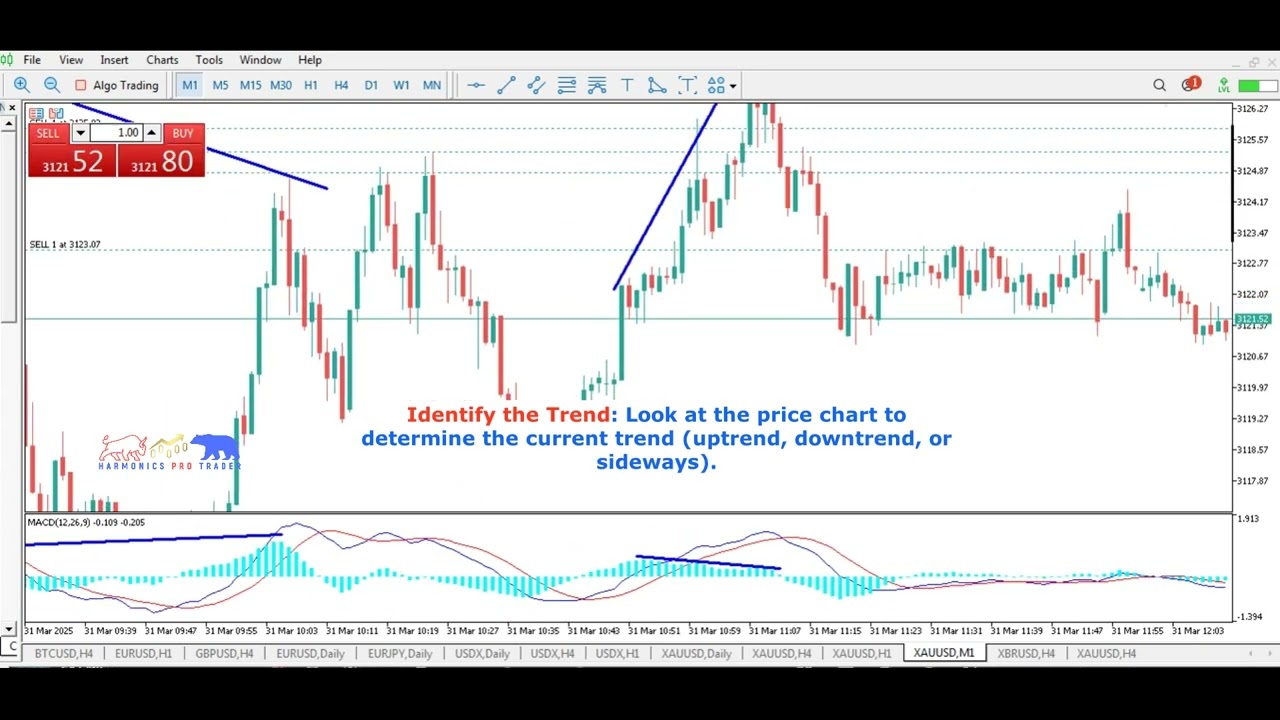
Task: Close the left side panel with X
Action: tap(12, 108)
